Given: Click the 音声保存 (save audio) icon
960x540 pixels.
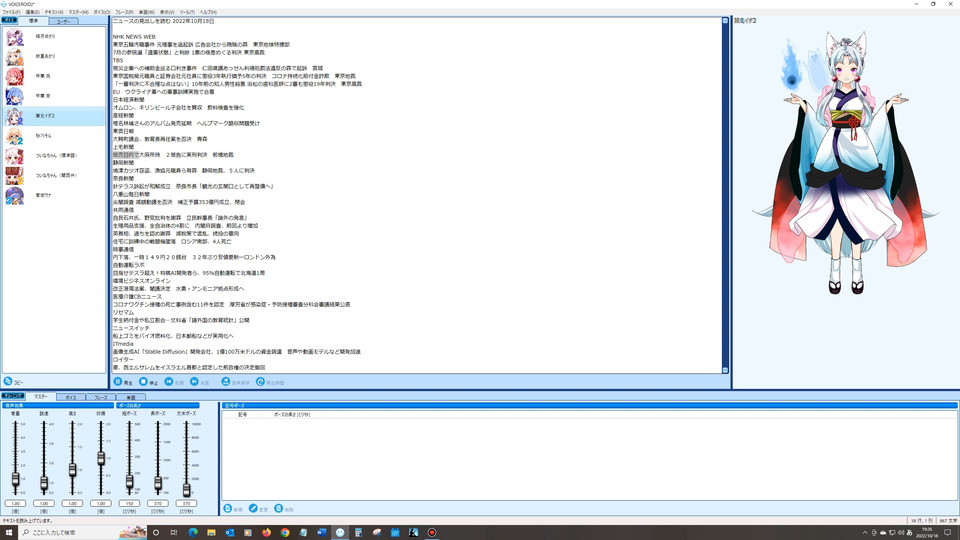Looking at the screenshot, I should [226, 381].
